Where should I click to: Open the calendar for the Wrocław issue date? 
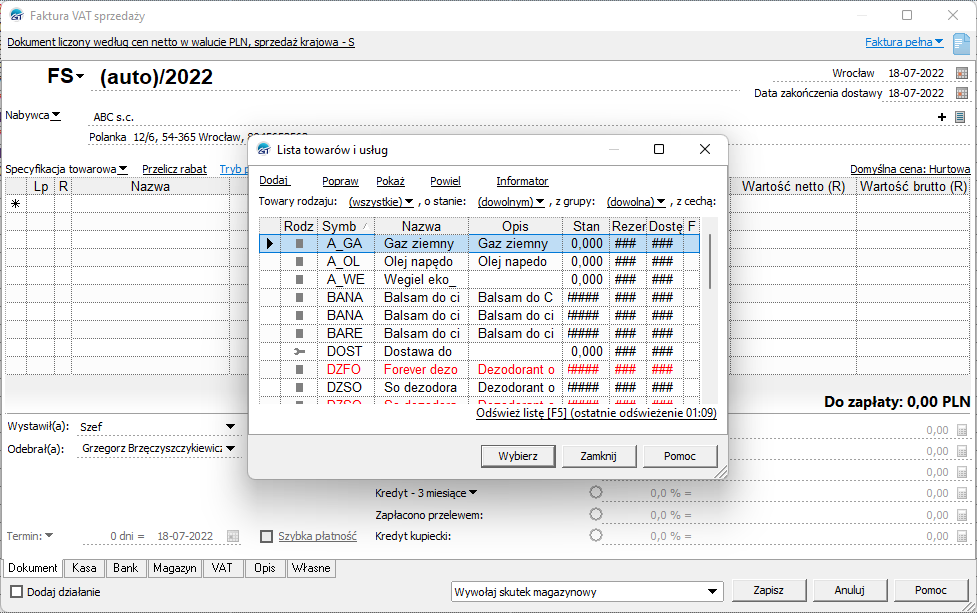961,73
